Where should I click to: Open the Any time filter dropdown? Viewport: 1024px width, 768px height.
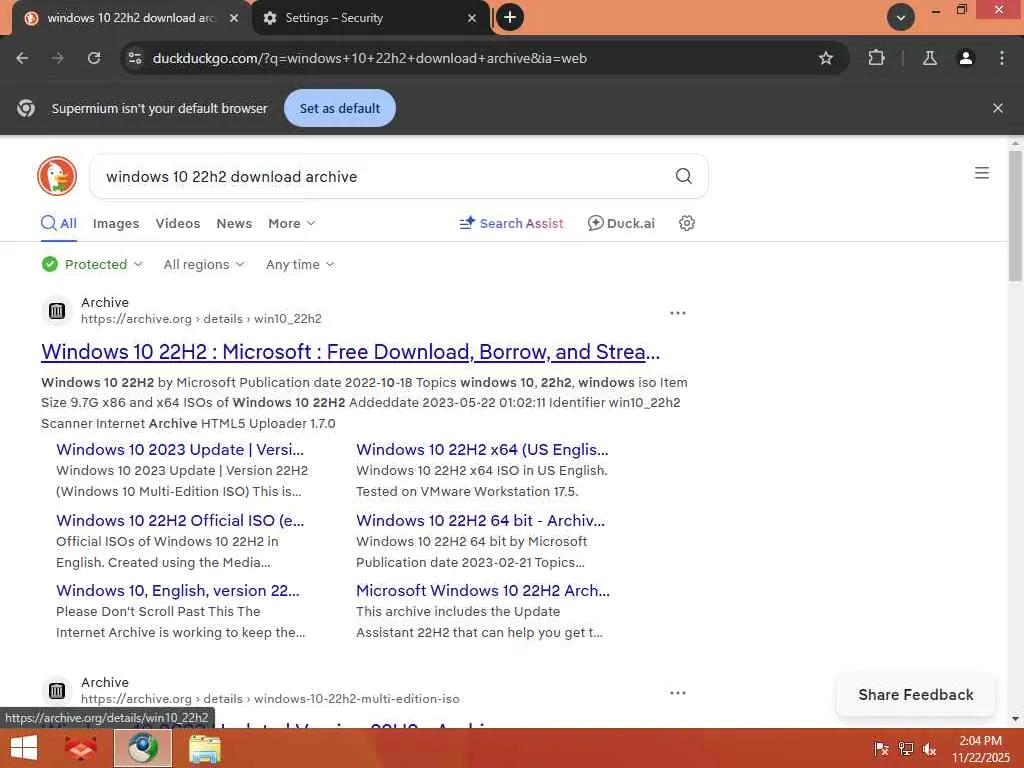click(300, 264)
